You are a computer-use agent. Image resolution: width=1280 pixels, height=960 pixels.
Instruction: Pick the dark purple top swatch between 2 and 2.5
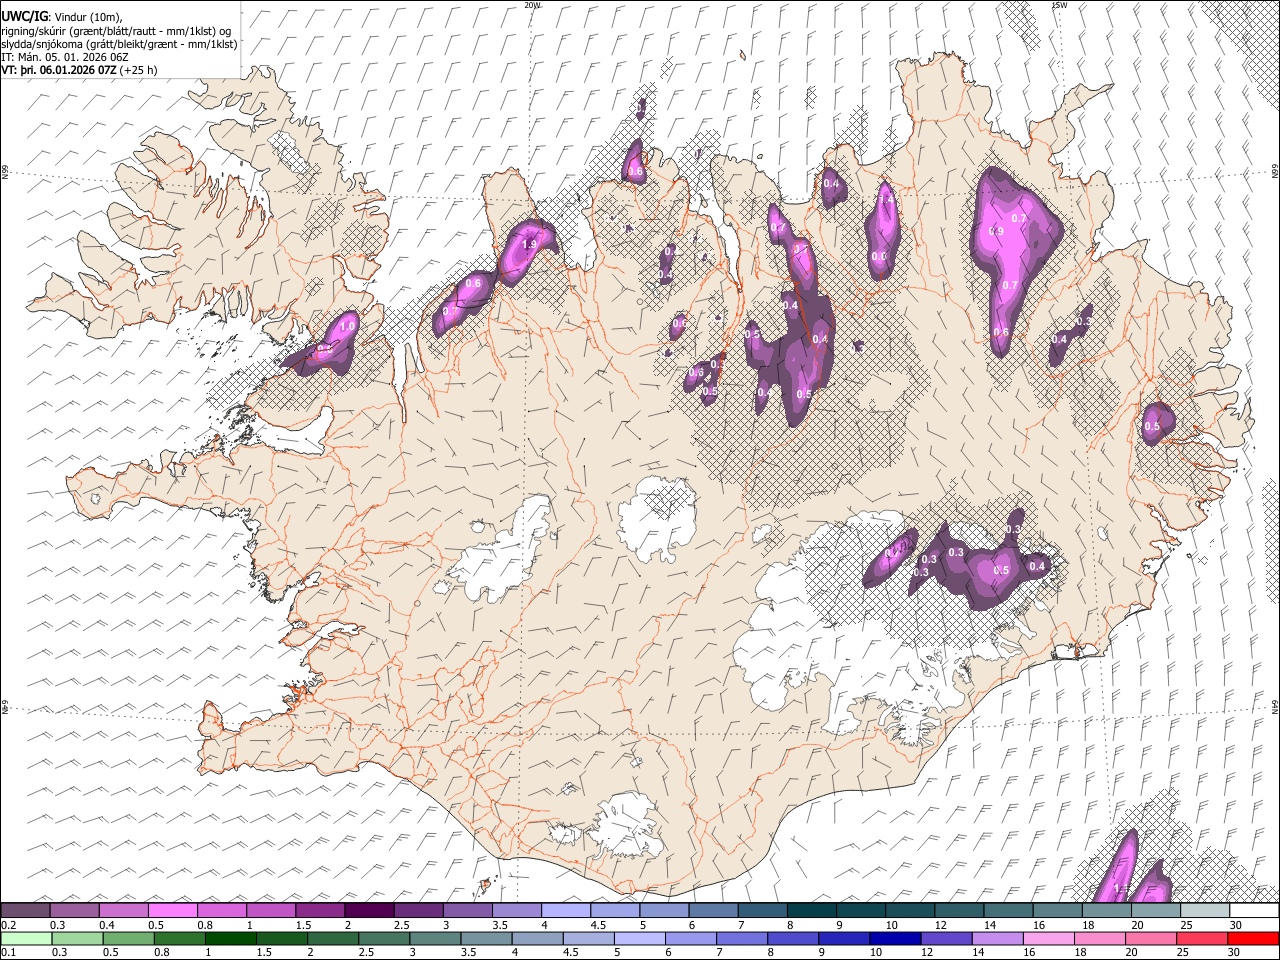[368, 911]
